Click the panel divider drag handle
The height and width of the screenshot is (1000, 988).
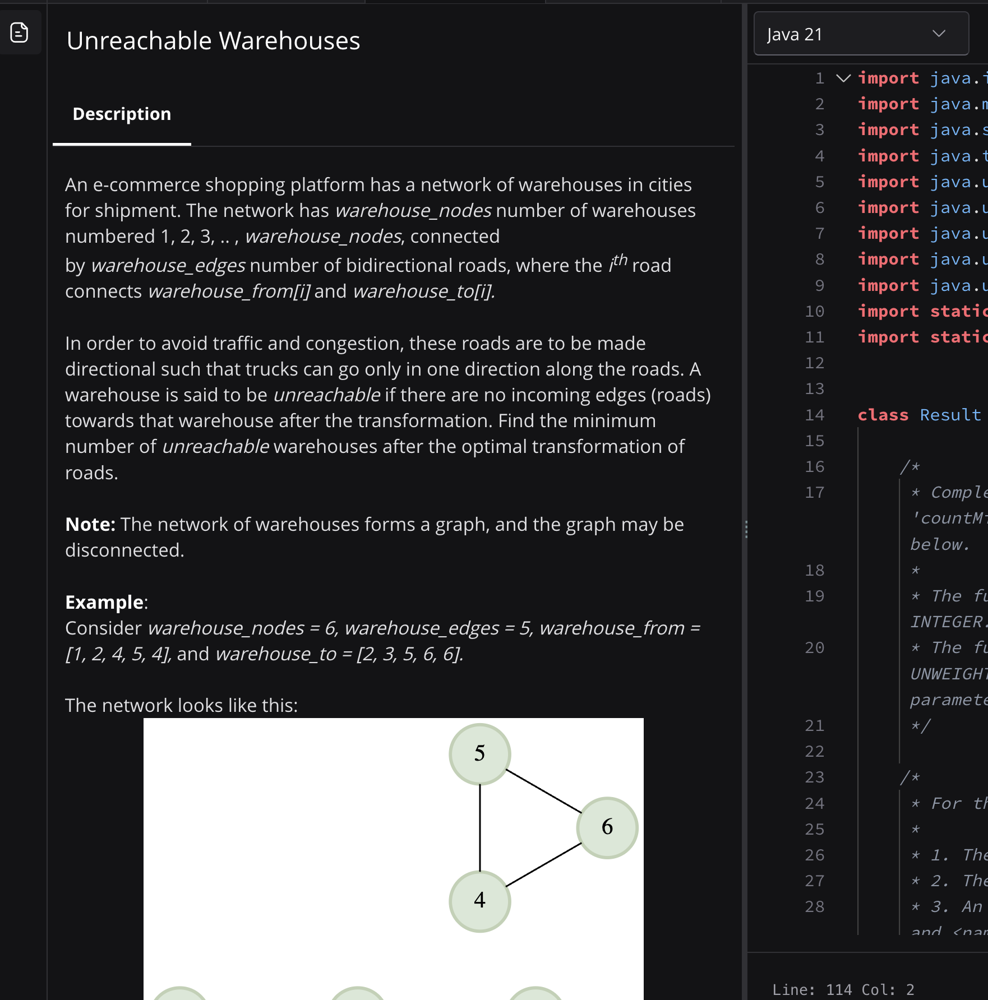[x=746, y=530]
